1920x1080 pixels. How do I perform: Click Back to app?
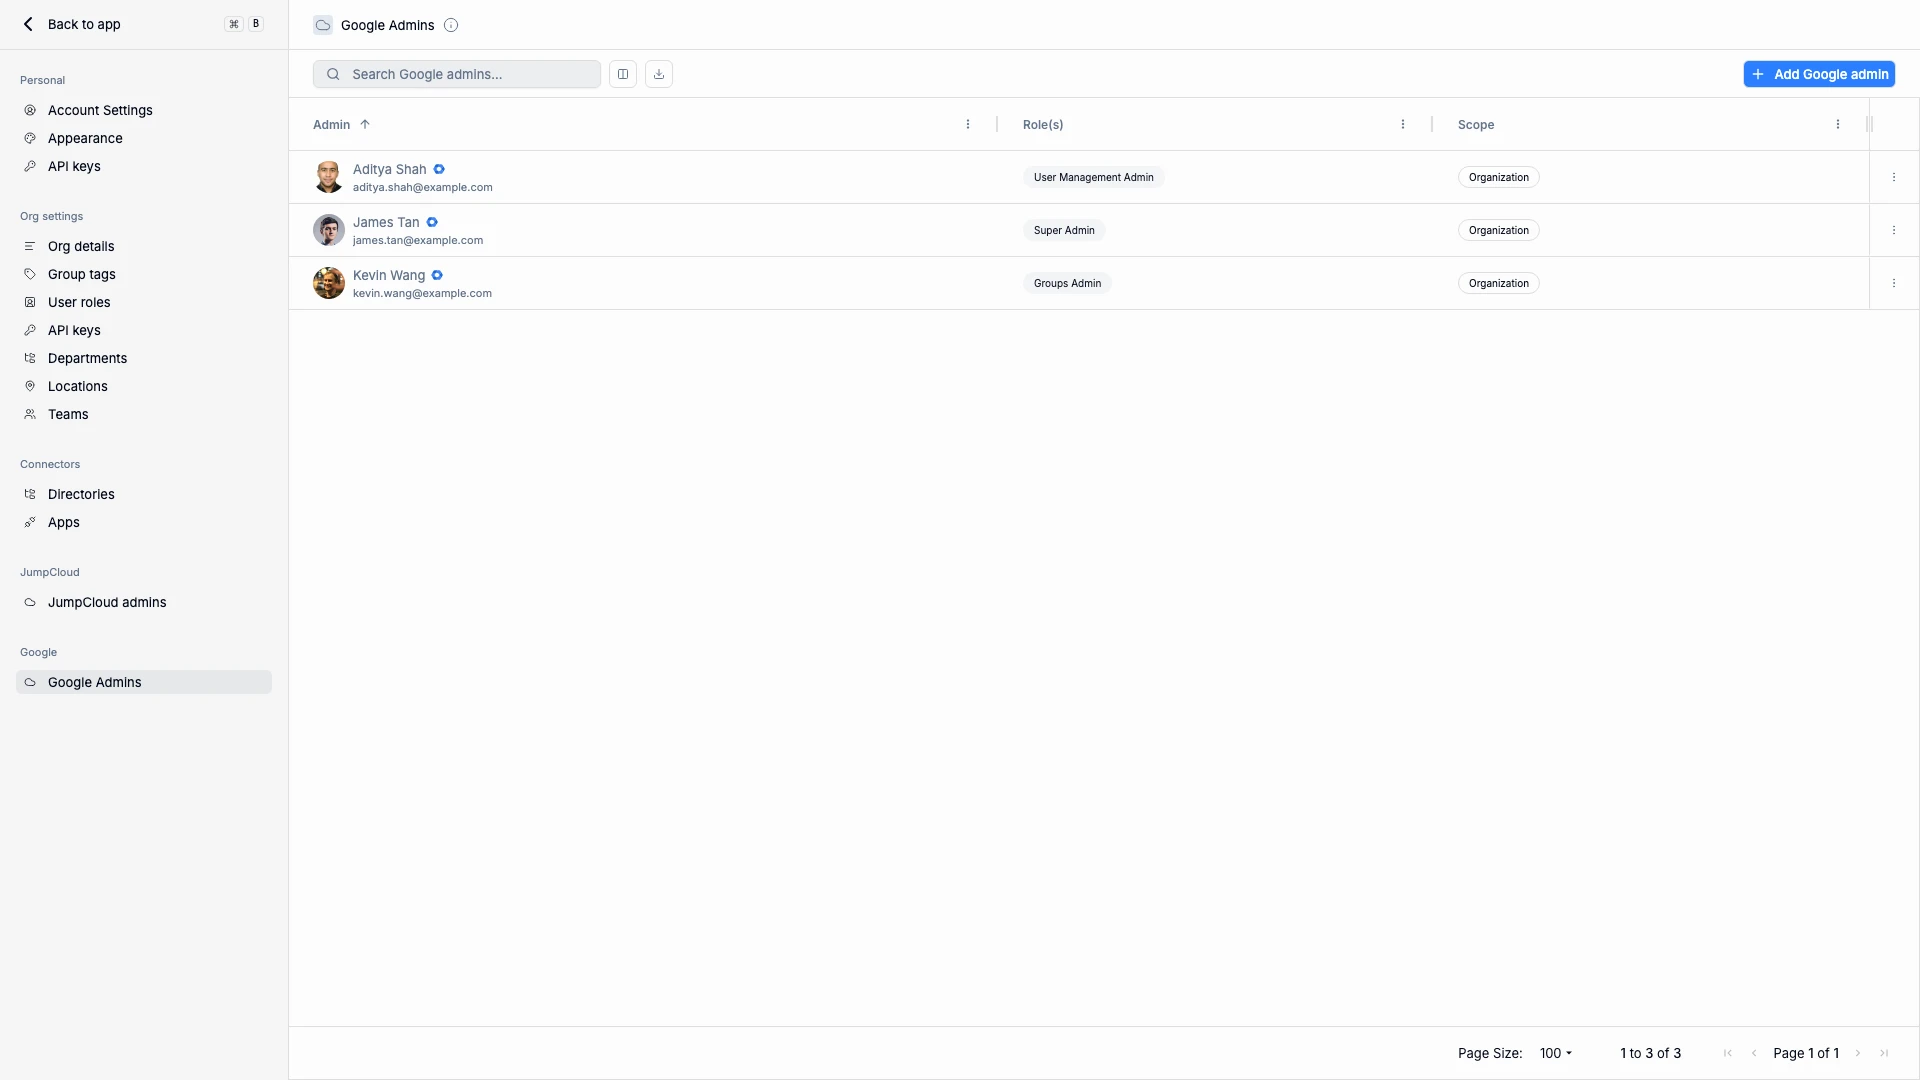(71, 24)
